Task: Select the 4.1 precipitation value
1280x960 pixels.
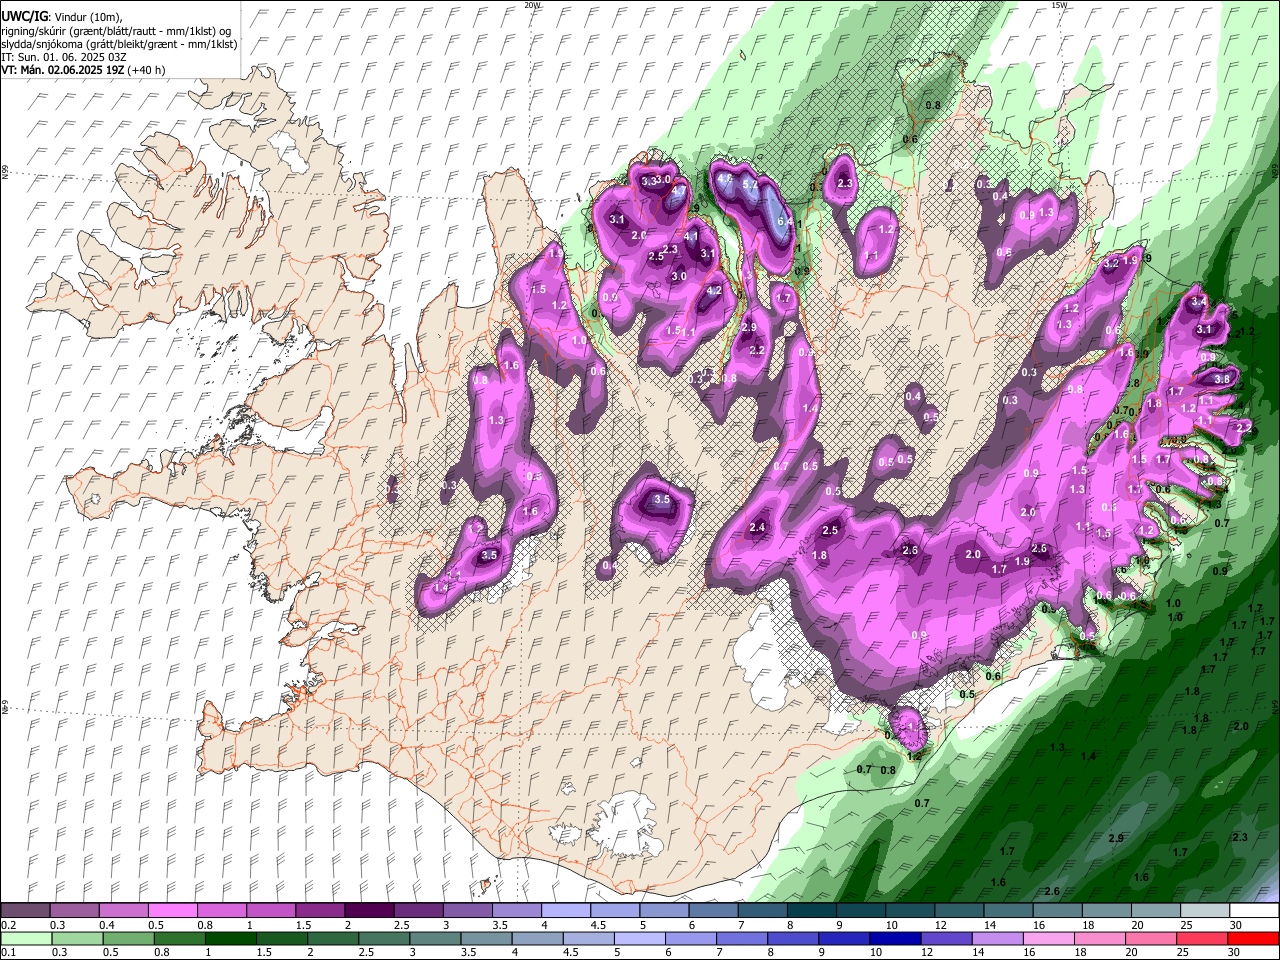Action: [x=690, y=237]
